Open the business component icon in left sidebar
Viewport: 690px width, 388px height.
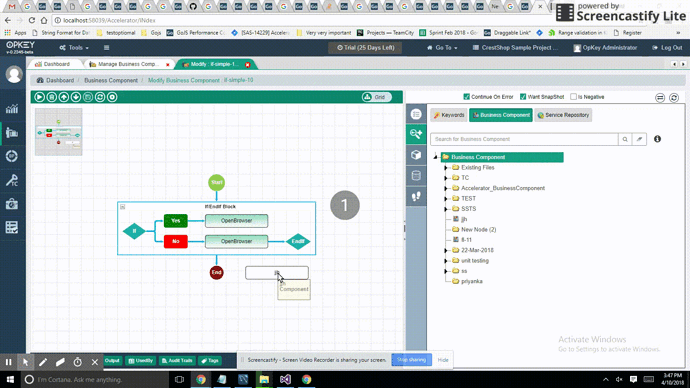click(12, 132)
